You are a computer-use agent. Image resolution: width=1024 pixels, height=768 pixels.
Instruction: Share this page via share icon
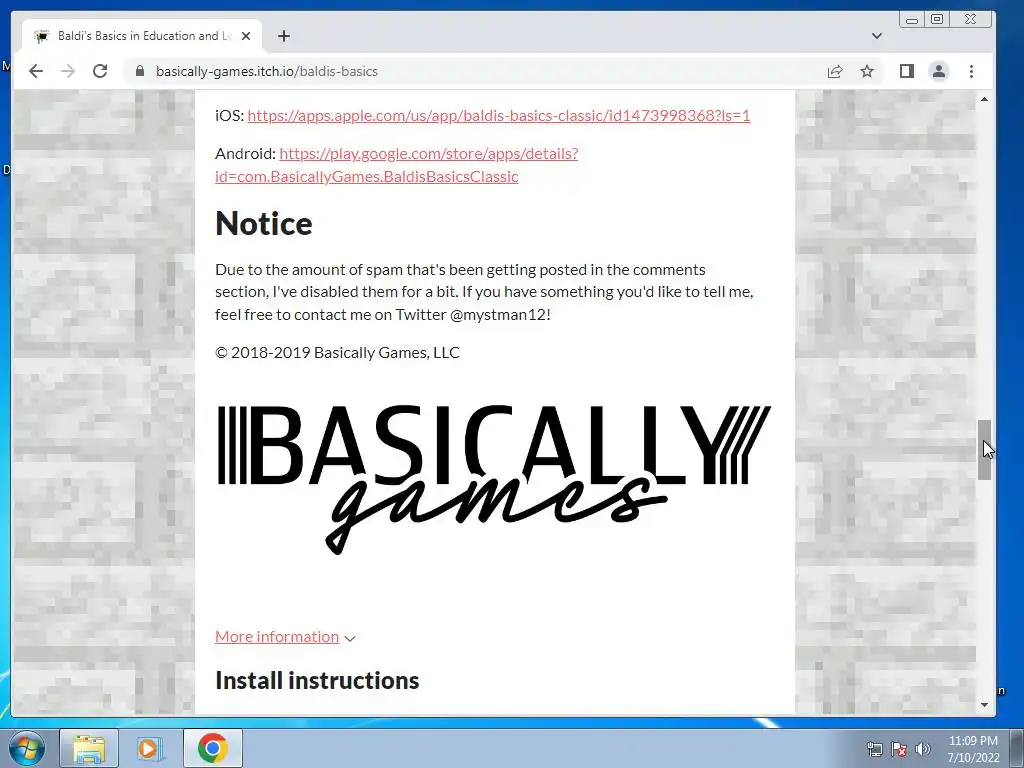point(835,71)
